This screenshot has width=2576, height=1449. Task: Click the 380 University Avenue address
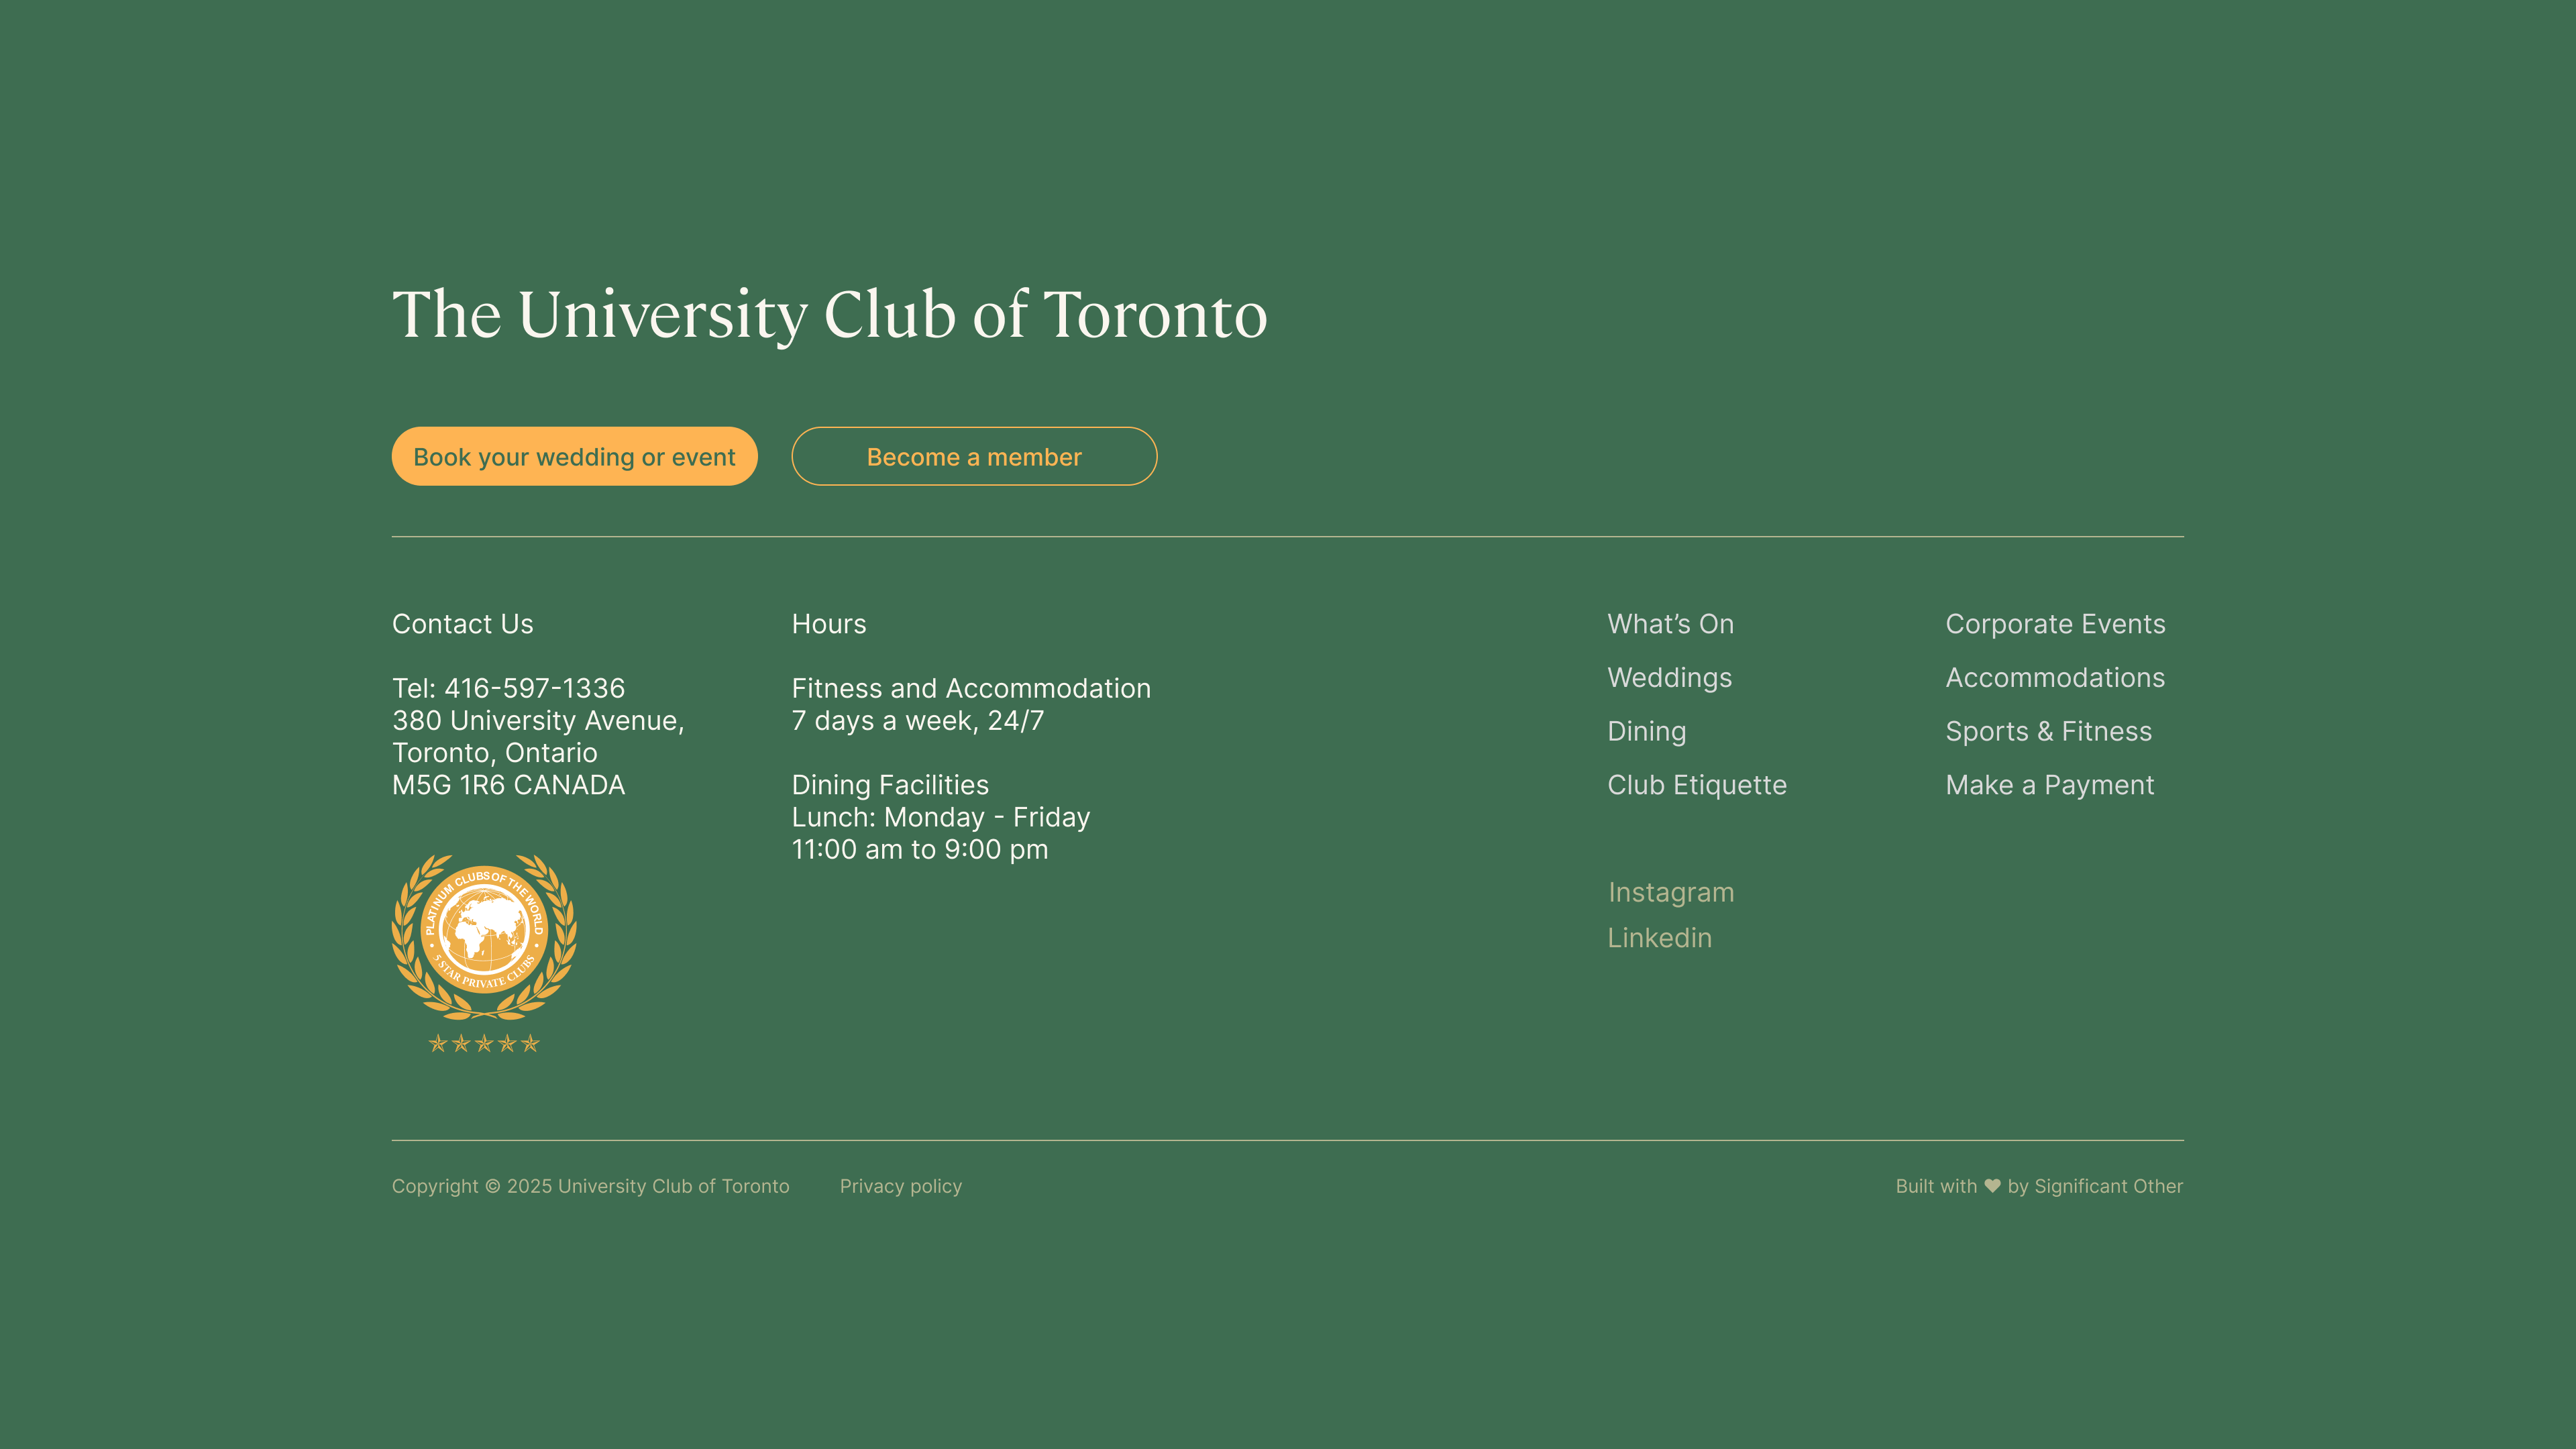pyautogui.click(x=537, y=721)
